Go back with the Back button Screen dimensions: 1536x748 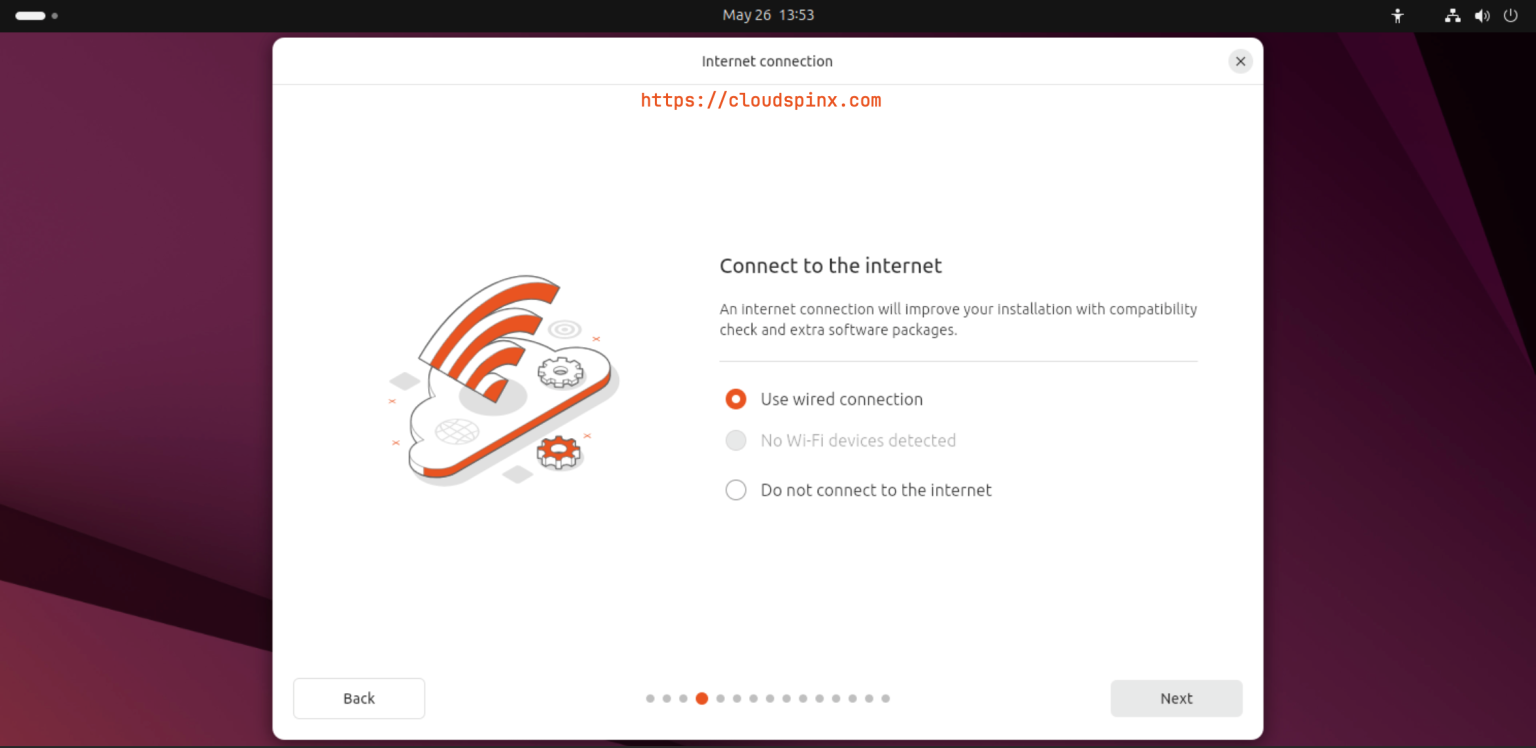click(358, 698)
